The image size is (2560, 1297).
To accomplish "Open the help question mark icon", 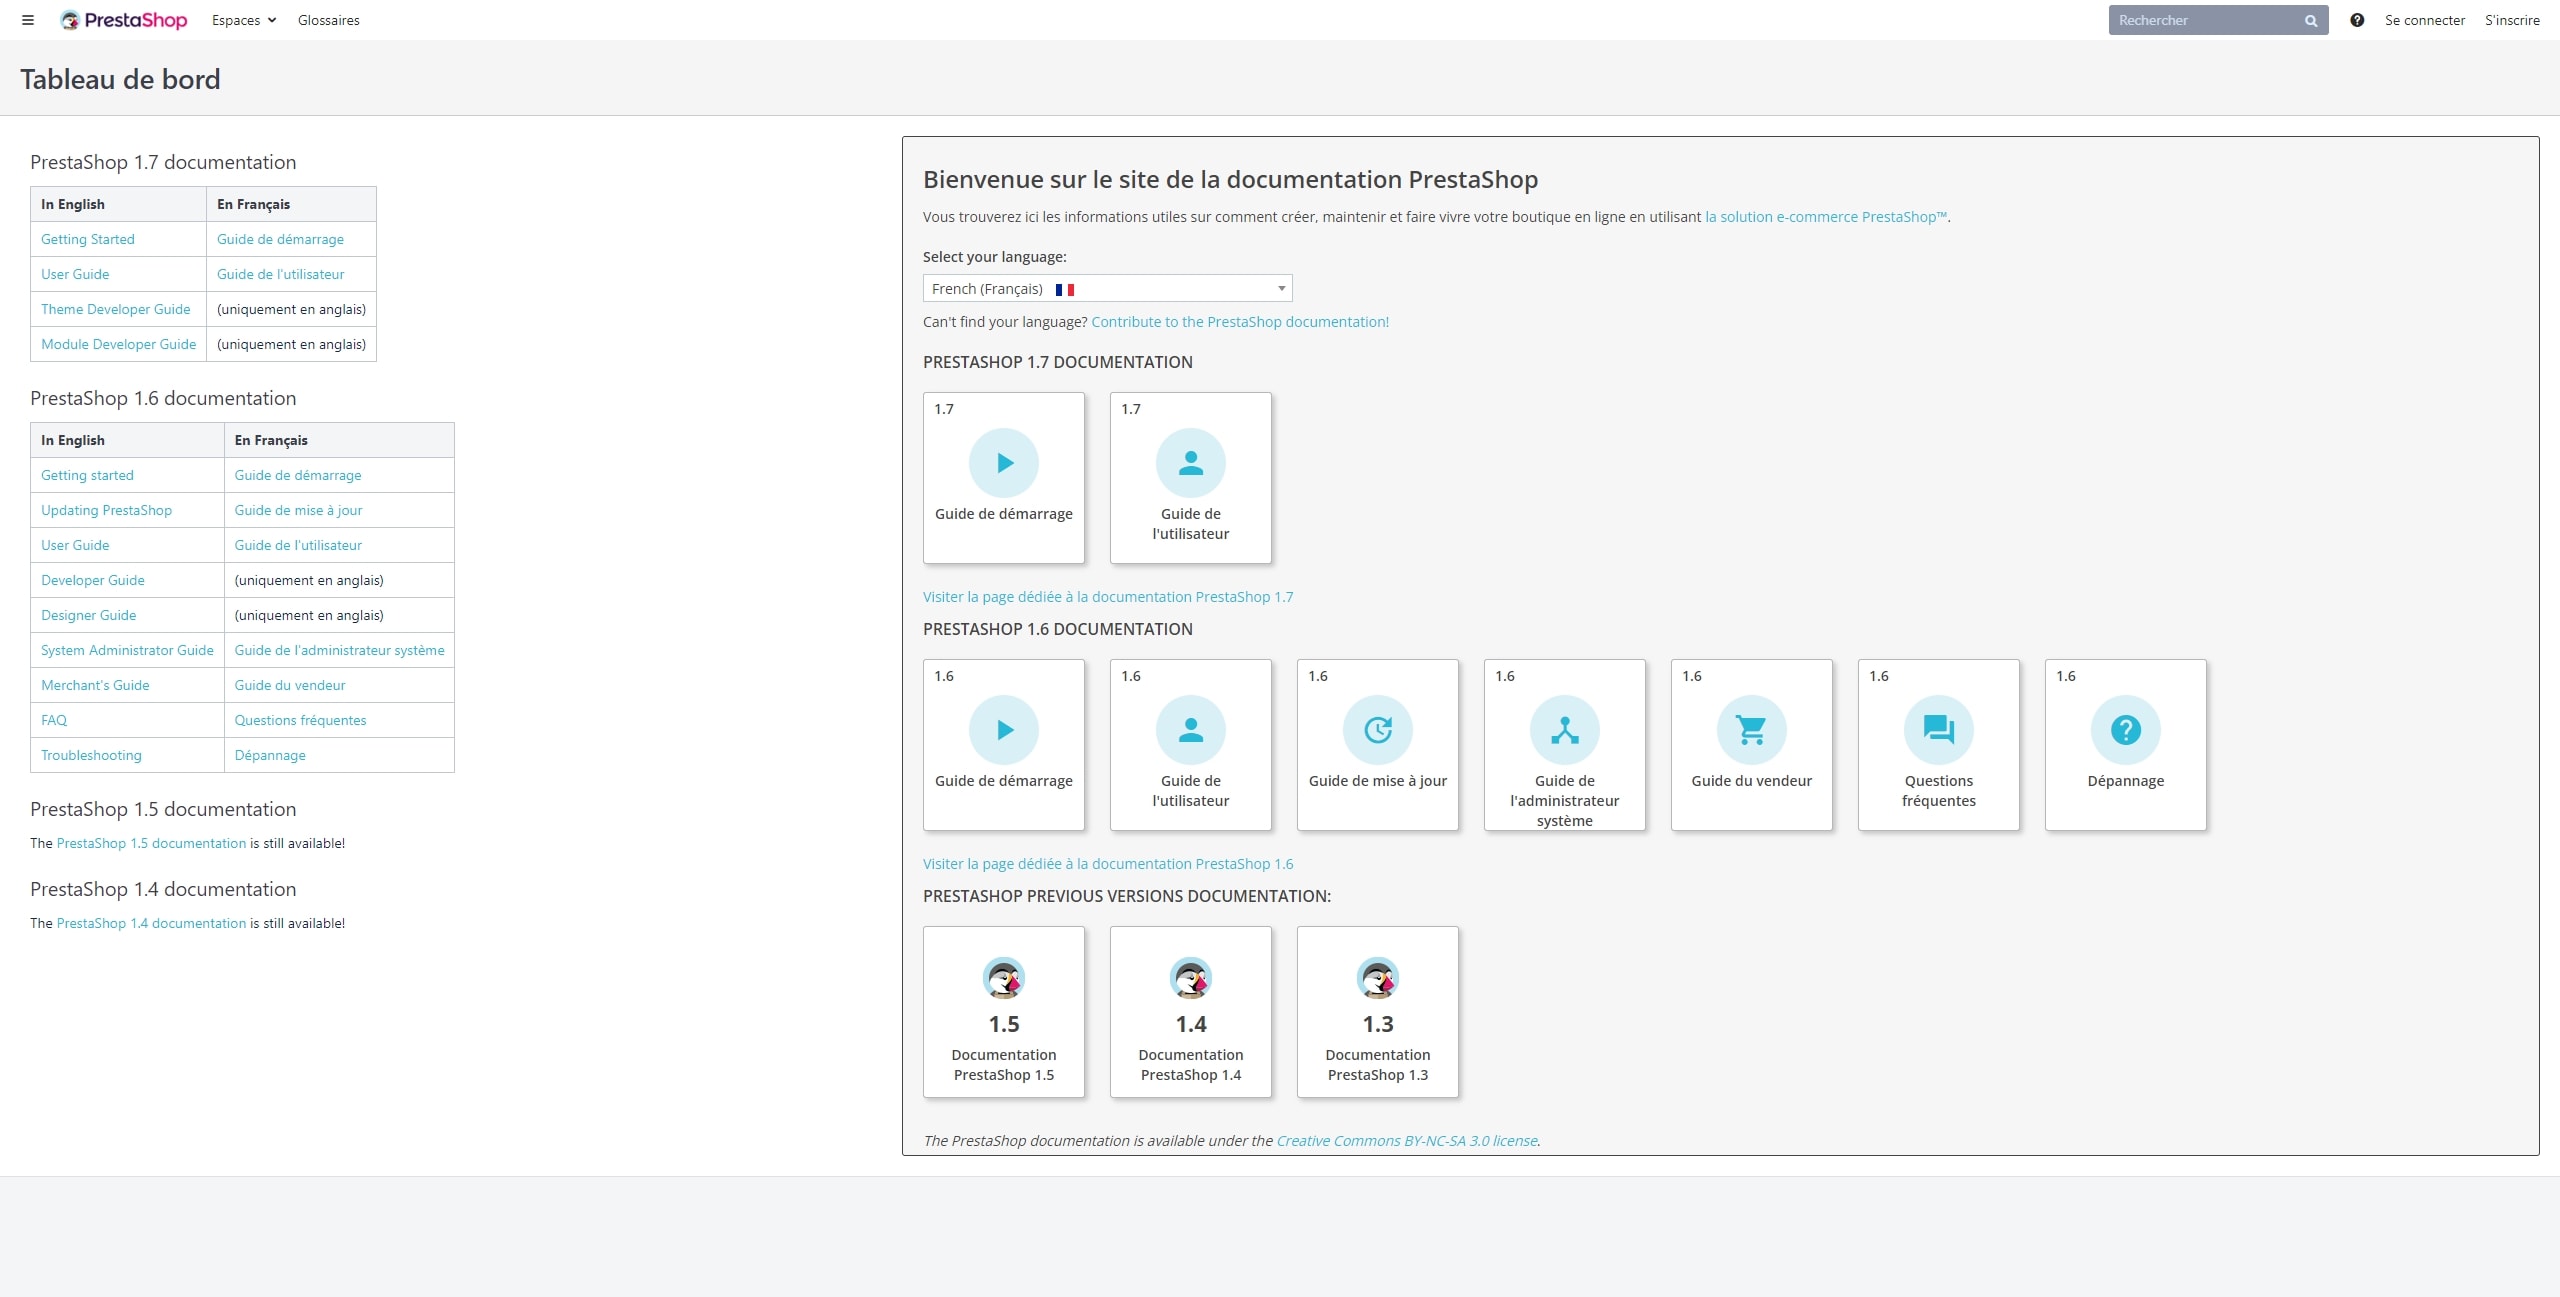I will click(2357, 20).
